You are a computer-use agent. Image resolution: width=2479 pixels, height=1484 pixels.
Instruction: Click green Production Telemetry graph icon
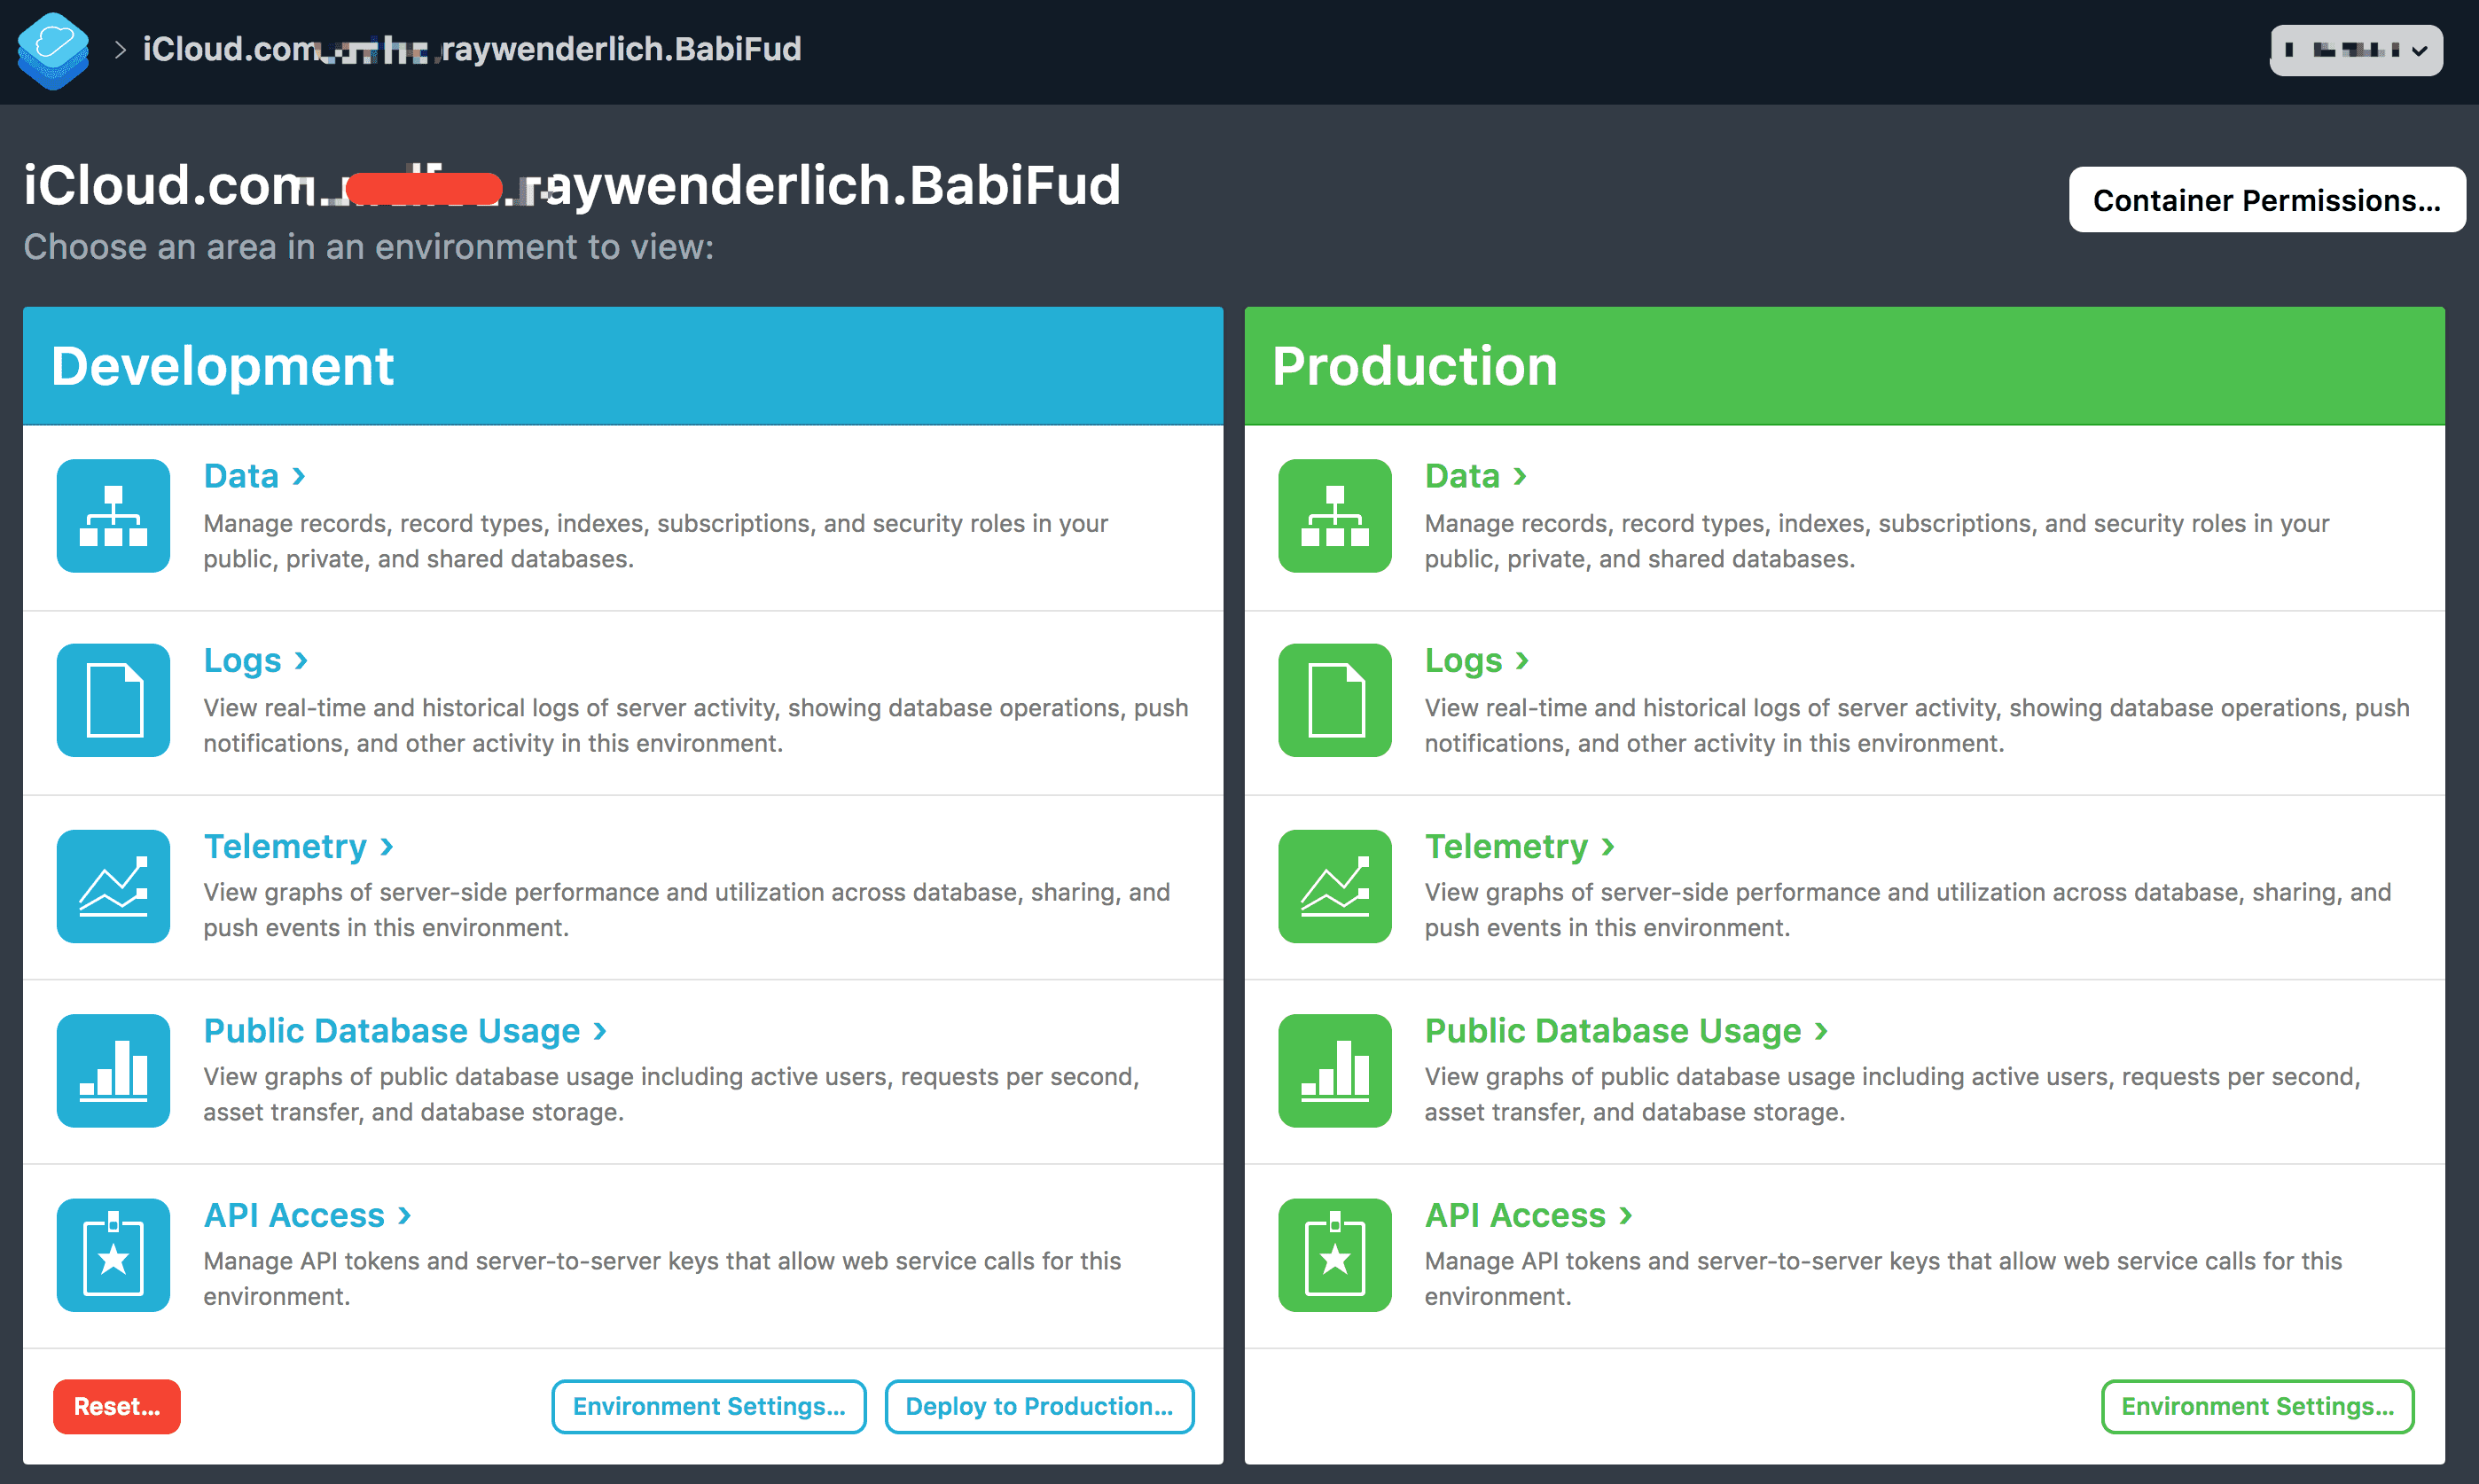[x=1334, y=886]
